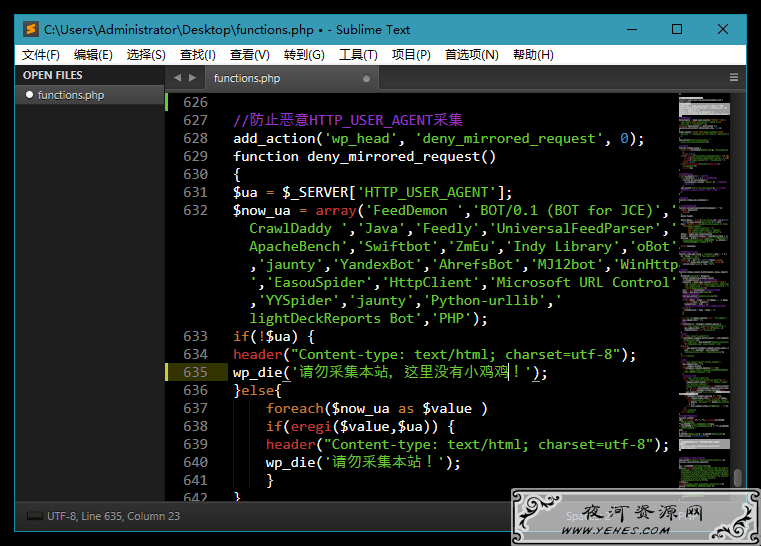Click the Sublime Text app icon in title bar
This screenshot has width=761, height=546.
tap(31, 30)
